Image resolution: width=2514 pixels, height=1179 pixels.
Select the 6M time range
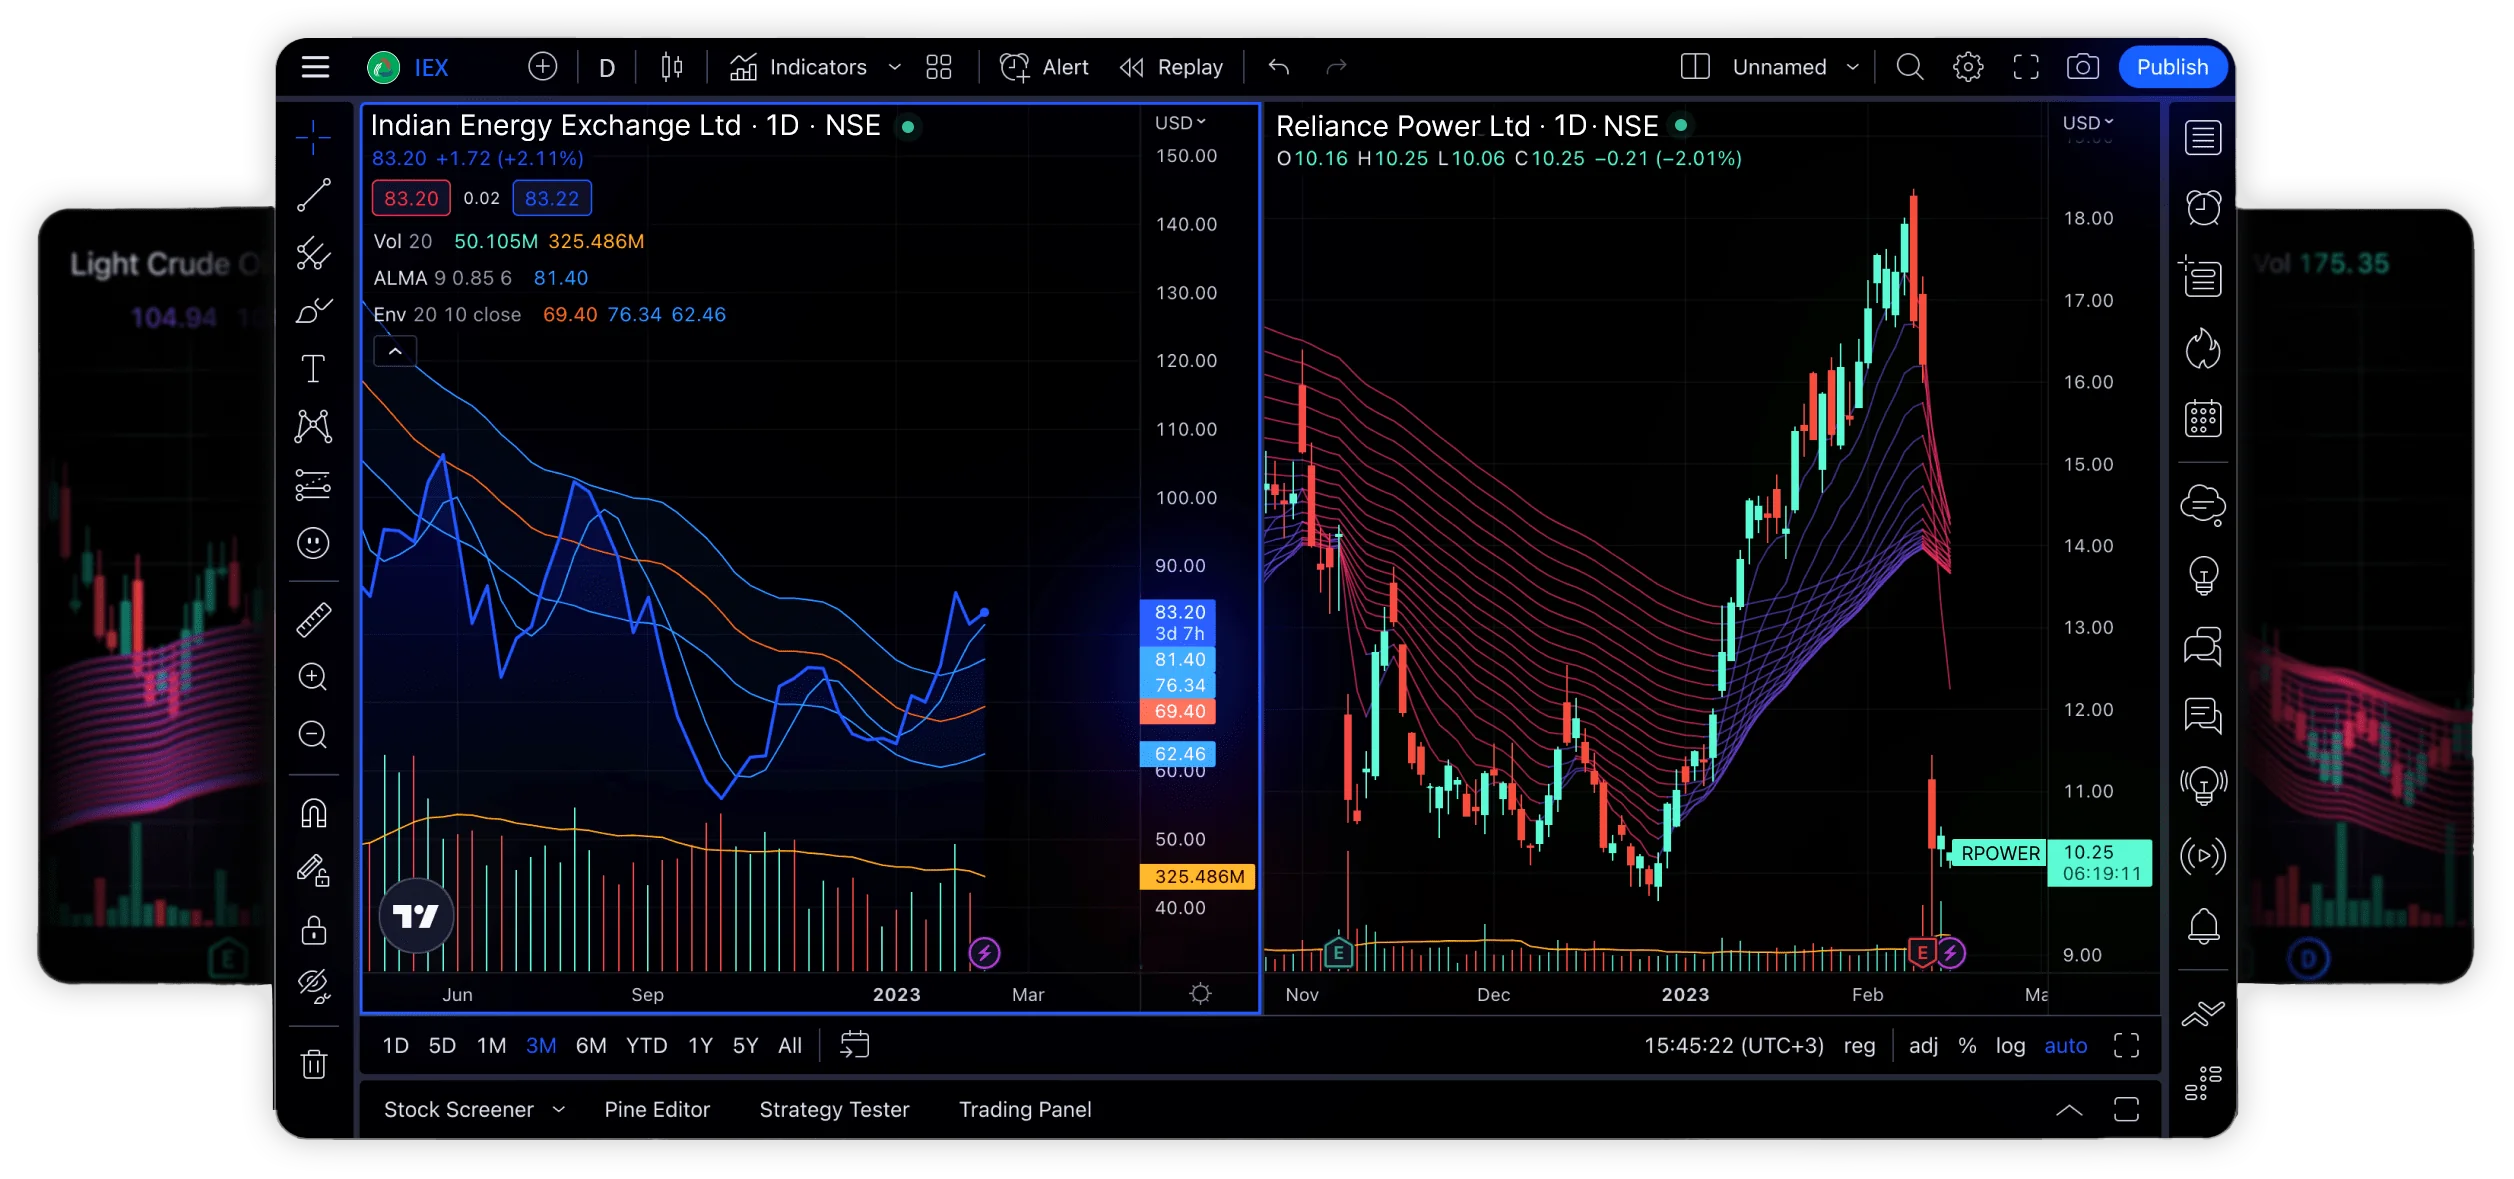591,1045
